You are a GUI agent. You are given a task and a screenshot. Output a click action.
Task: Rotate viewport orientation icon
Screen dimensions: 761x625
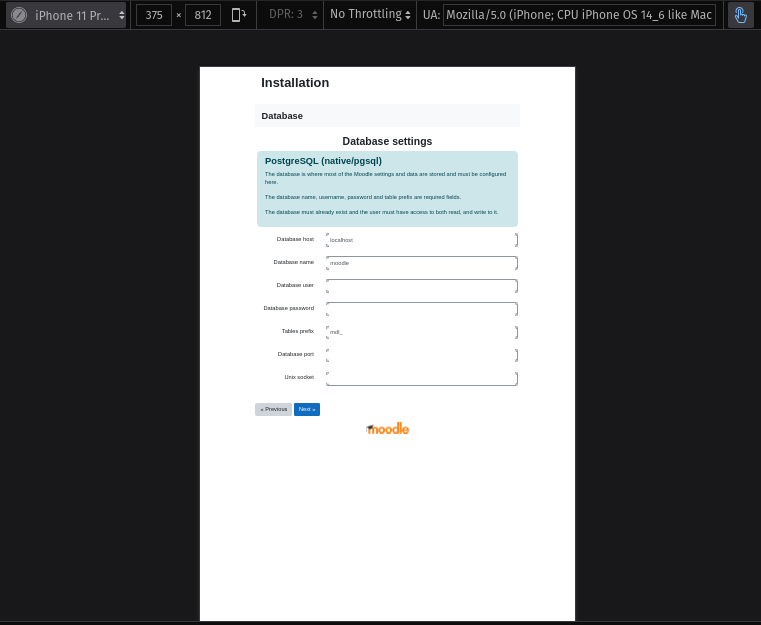click(238, 15)
